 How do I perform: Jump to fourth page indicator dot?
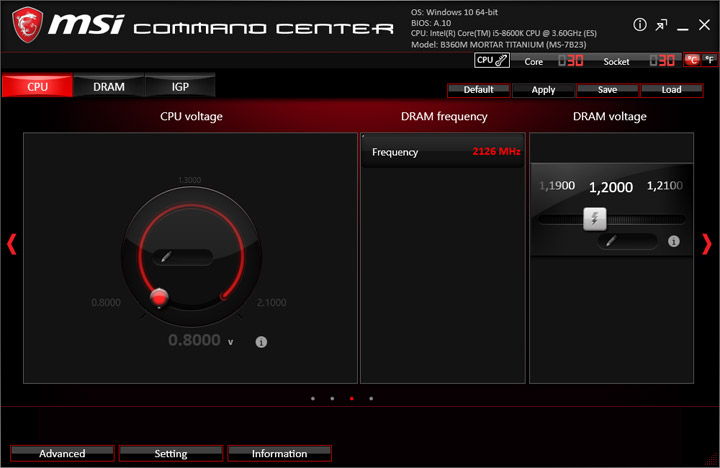(x=371, y=399)
